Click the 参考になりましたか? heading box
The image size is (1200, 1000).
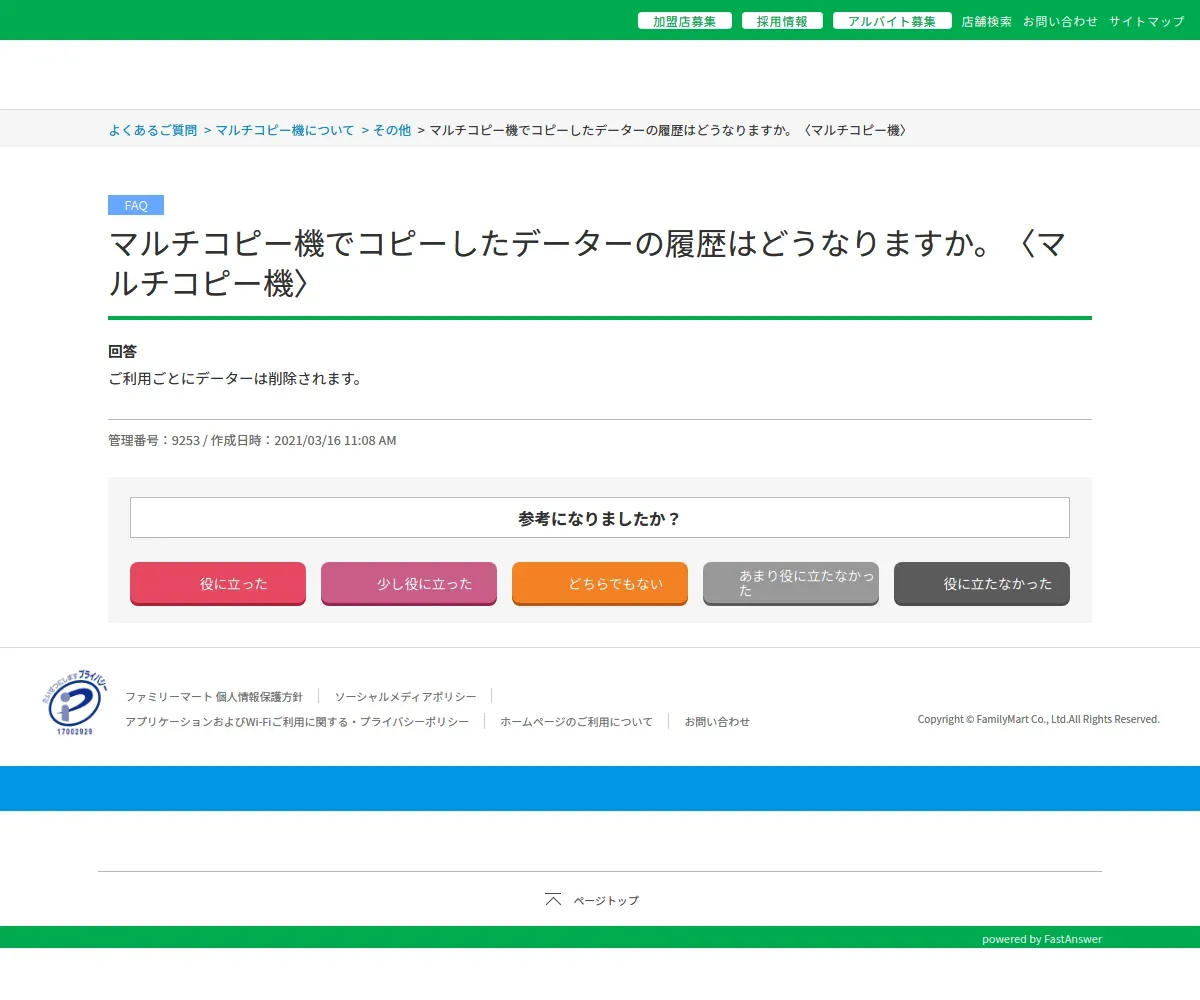coord(600,518)
